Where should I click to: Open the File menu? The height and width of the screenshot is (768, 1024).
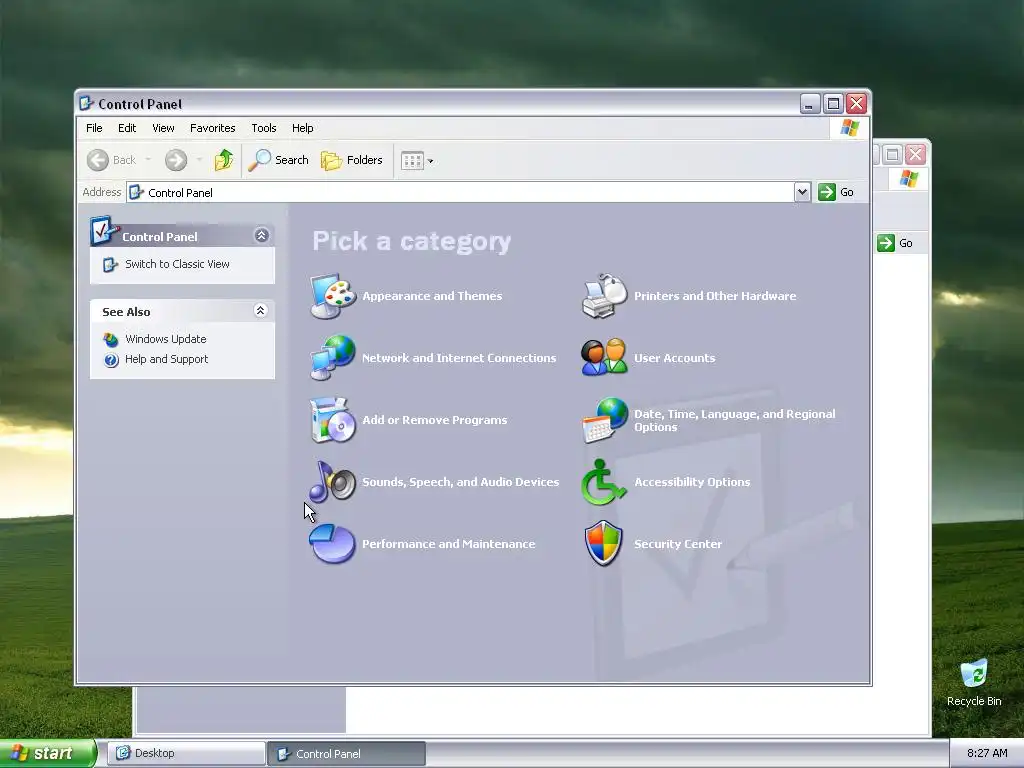click(94, 128)
